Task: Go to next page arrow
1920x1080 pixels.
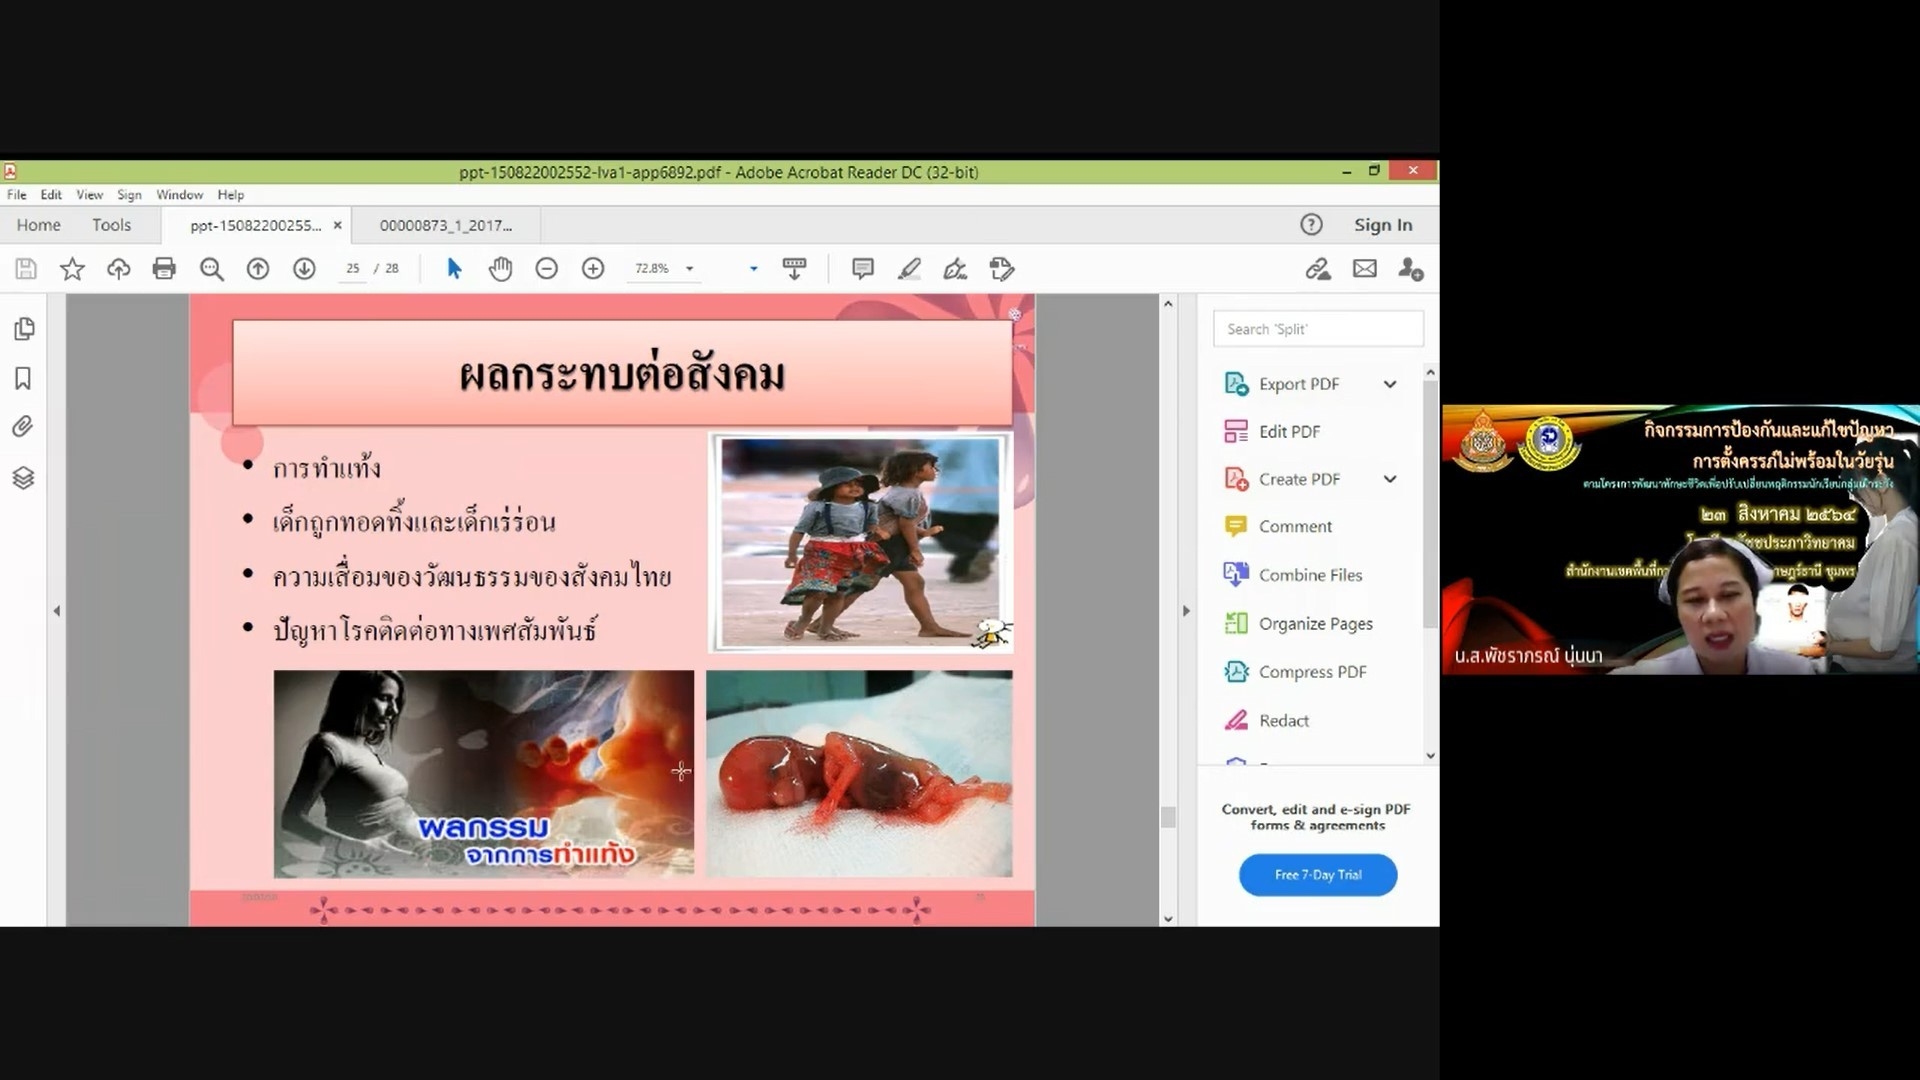Action: tap(304, 268)
